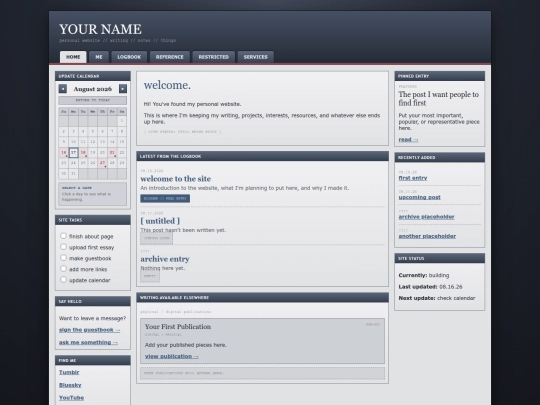The width and height of the screenshot is (540, 405).
Task: Click the Return to Today calendar button
Action: pos(93,100)
